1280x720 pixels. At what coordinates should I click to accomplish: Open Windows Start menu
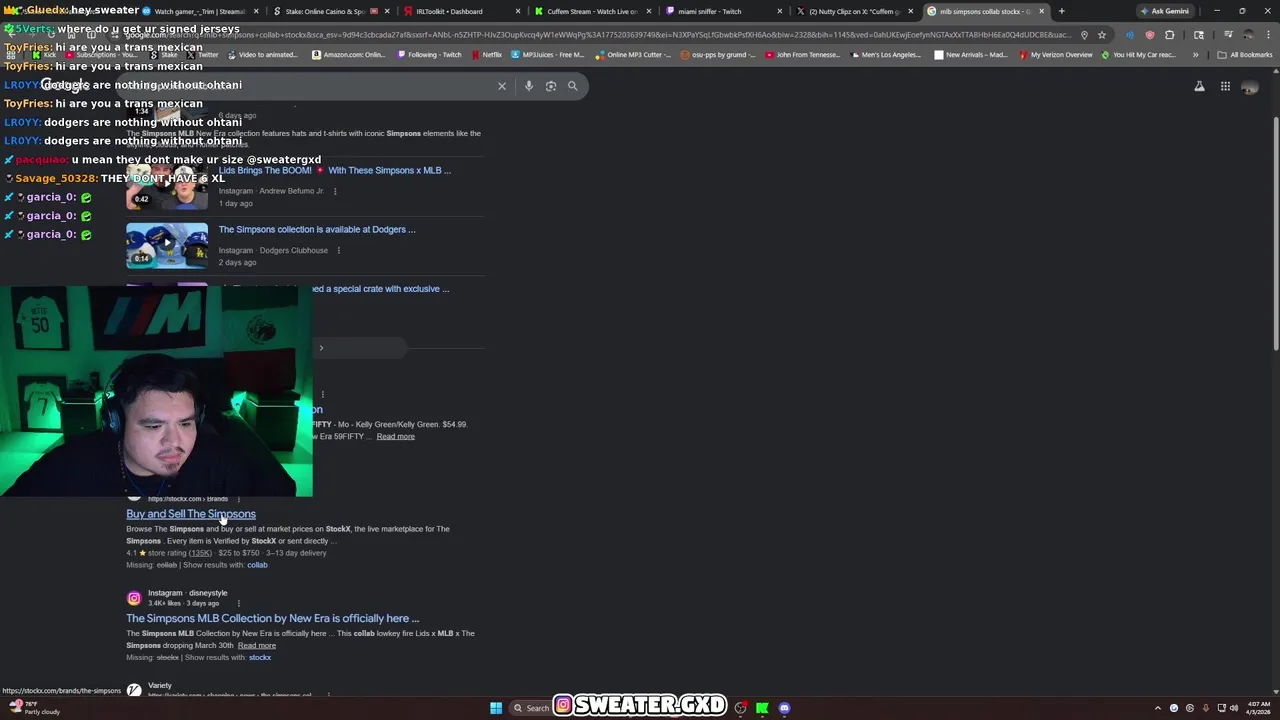tap(496, 708)
